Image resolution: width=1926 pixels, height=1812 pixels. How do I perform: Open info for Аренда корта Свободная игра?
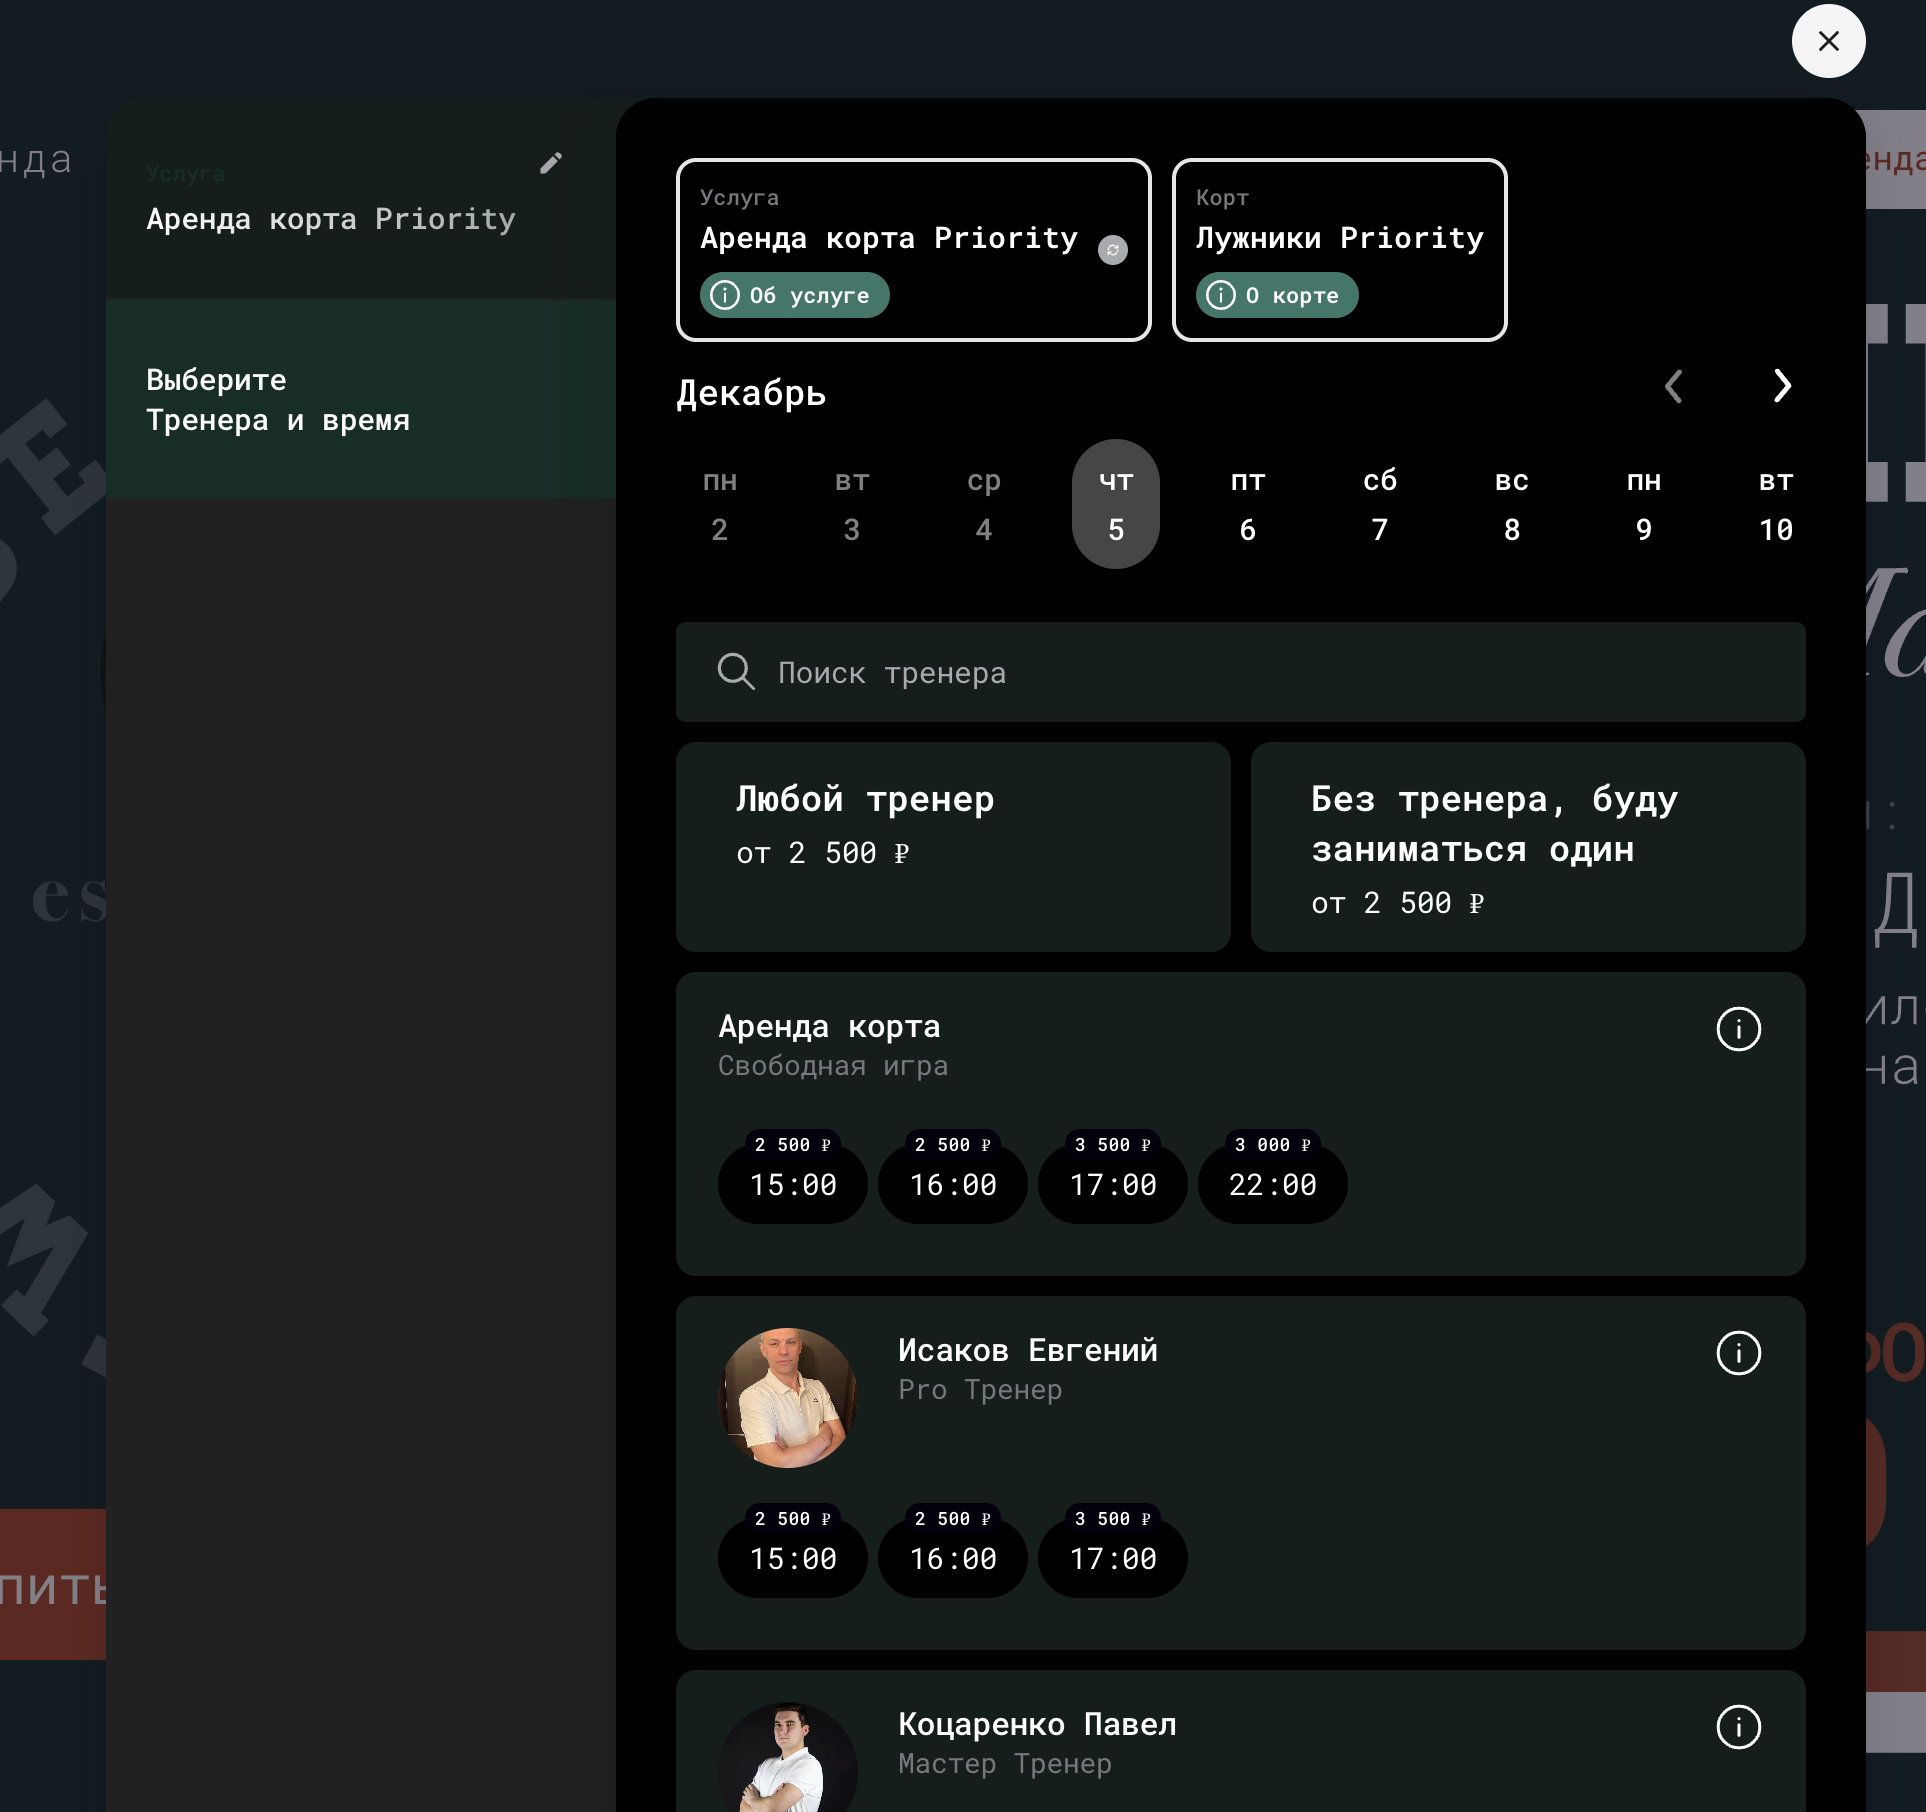1738,1029
